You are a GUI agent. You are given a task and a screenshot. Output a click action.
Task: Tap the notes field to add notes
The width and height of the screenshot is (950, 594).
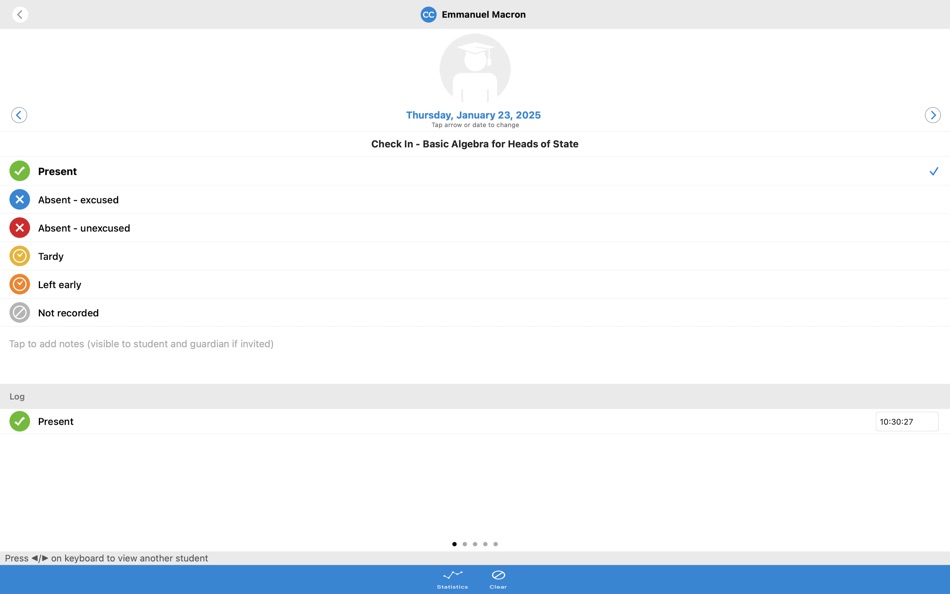(x=475, y=355)
